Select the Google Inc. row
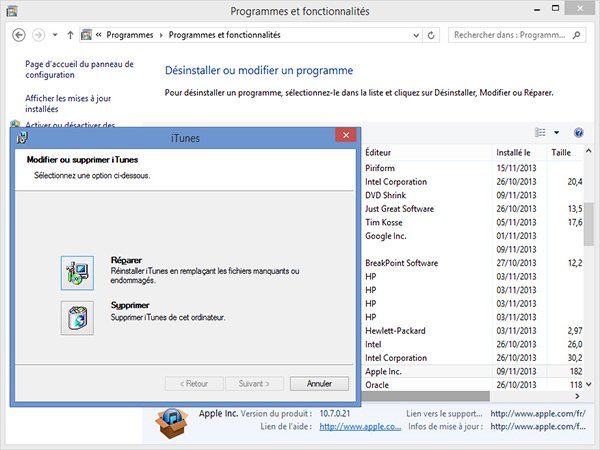600x450 pixels. (473, 236)
